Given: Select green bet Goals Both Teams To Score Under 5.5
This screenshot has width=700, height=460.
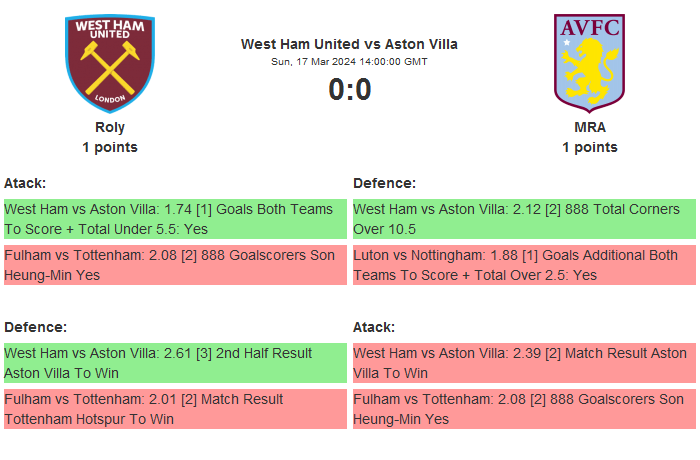Looking at the screenshot, I should click(175, 219).
